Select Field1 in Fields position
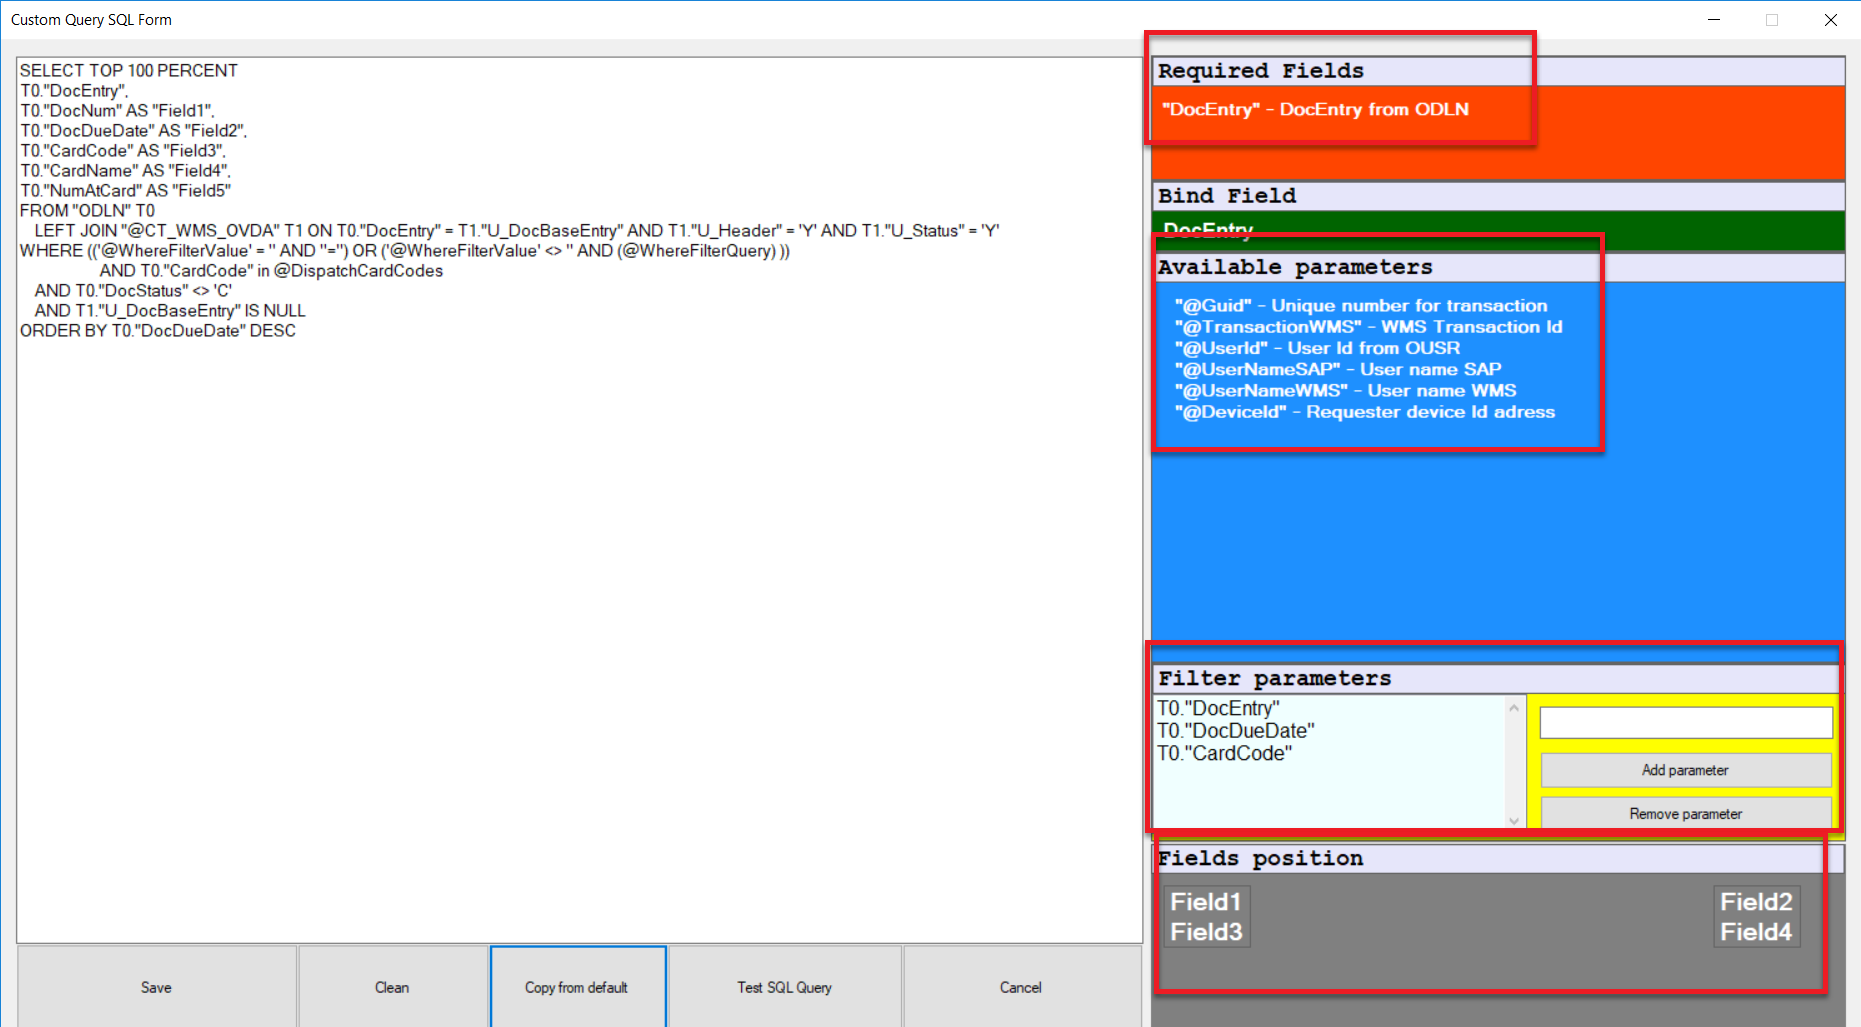Screen dimensions: 1861x1027 [1205, 902]
